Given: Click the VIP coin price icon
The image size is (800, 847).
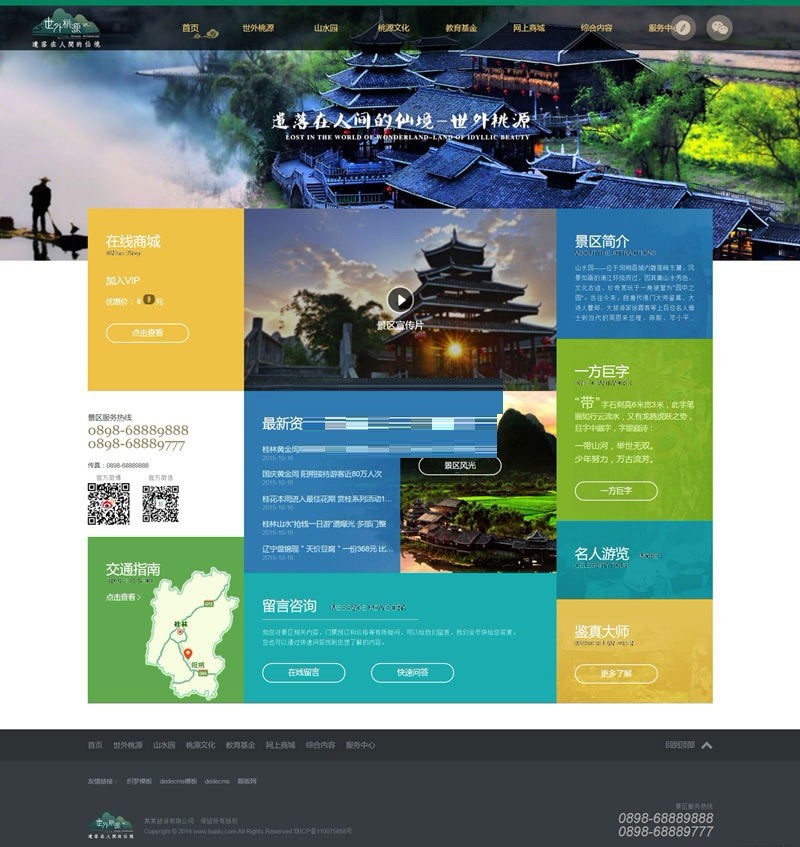Looking at the screenshot, I should click(146, 298).
